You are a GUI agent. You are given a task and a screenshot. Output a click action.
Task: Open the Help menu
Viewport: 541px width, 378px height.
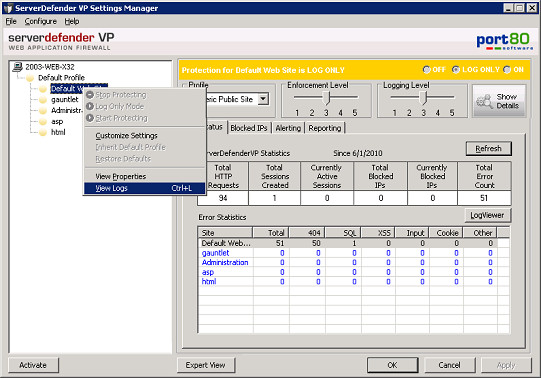pos(72,21)
